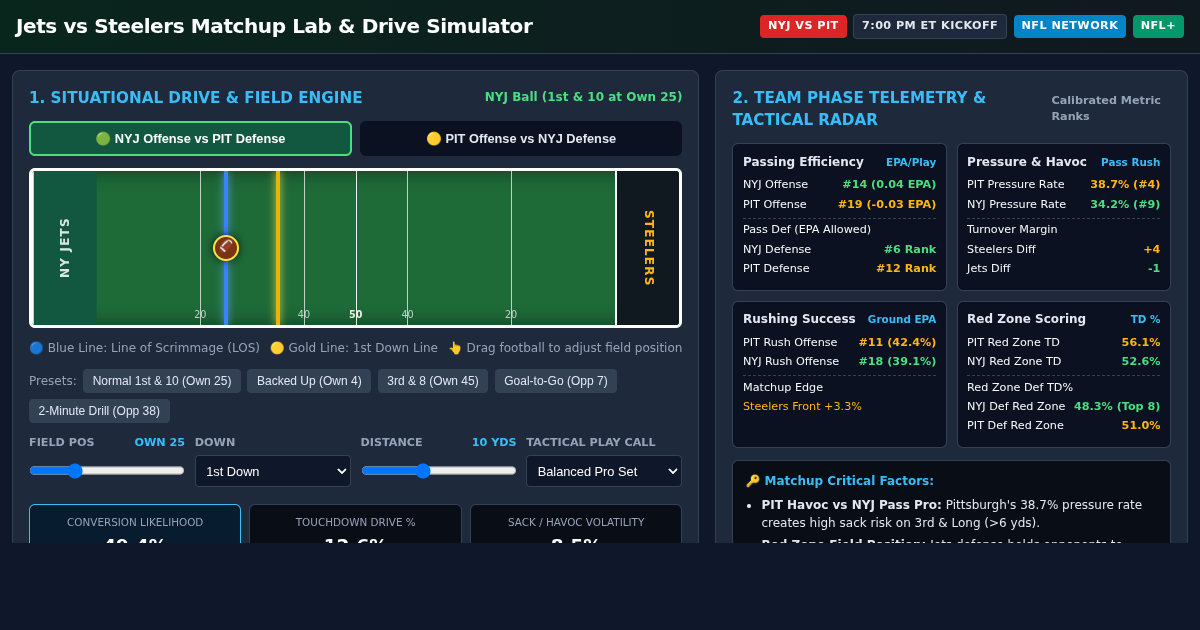The image size is (1200, 630).
Task: Click 'Calibrated Metric Ranks' label
Action: (1106, 109)
